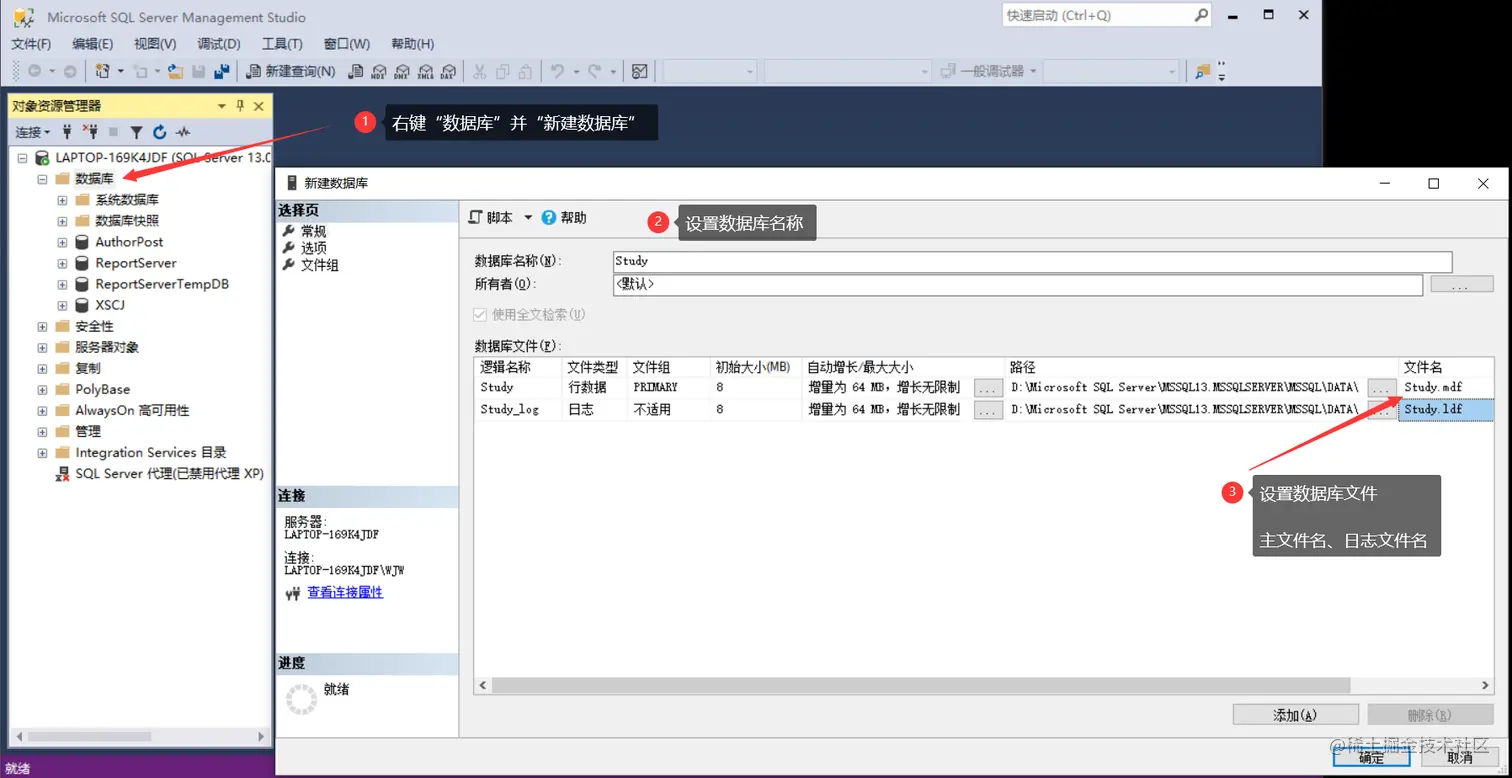Click the search magnifier in Quick Launch box

click(x=1201, y=15)
